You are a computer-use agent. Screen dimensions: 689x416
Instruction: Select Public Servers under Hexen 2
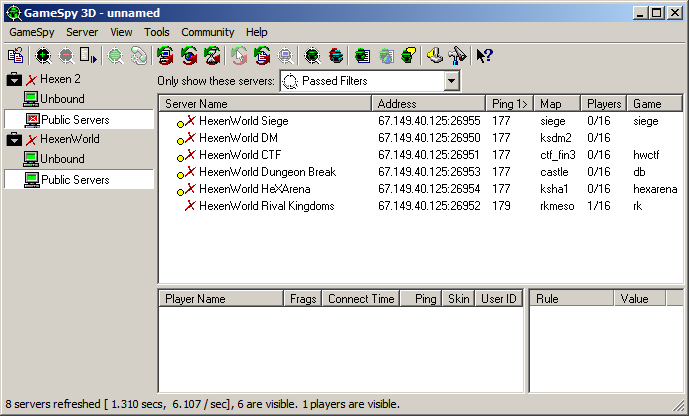point(75,119)
